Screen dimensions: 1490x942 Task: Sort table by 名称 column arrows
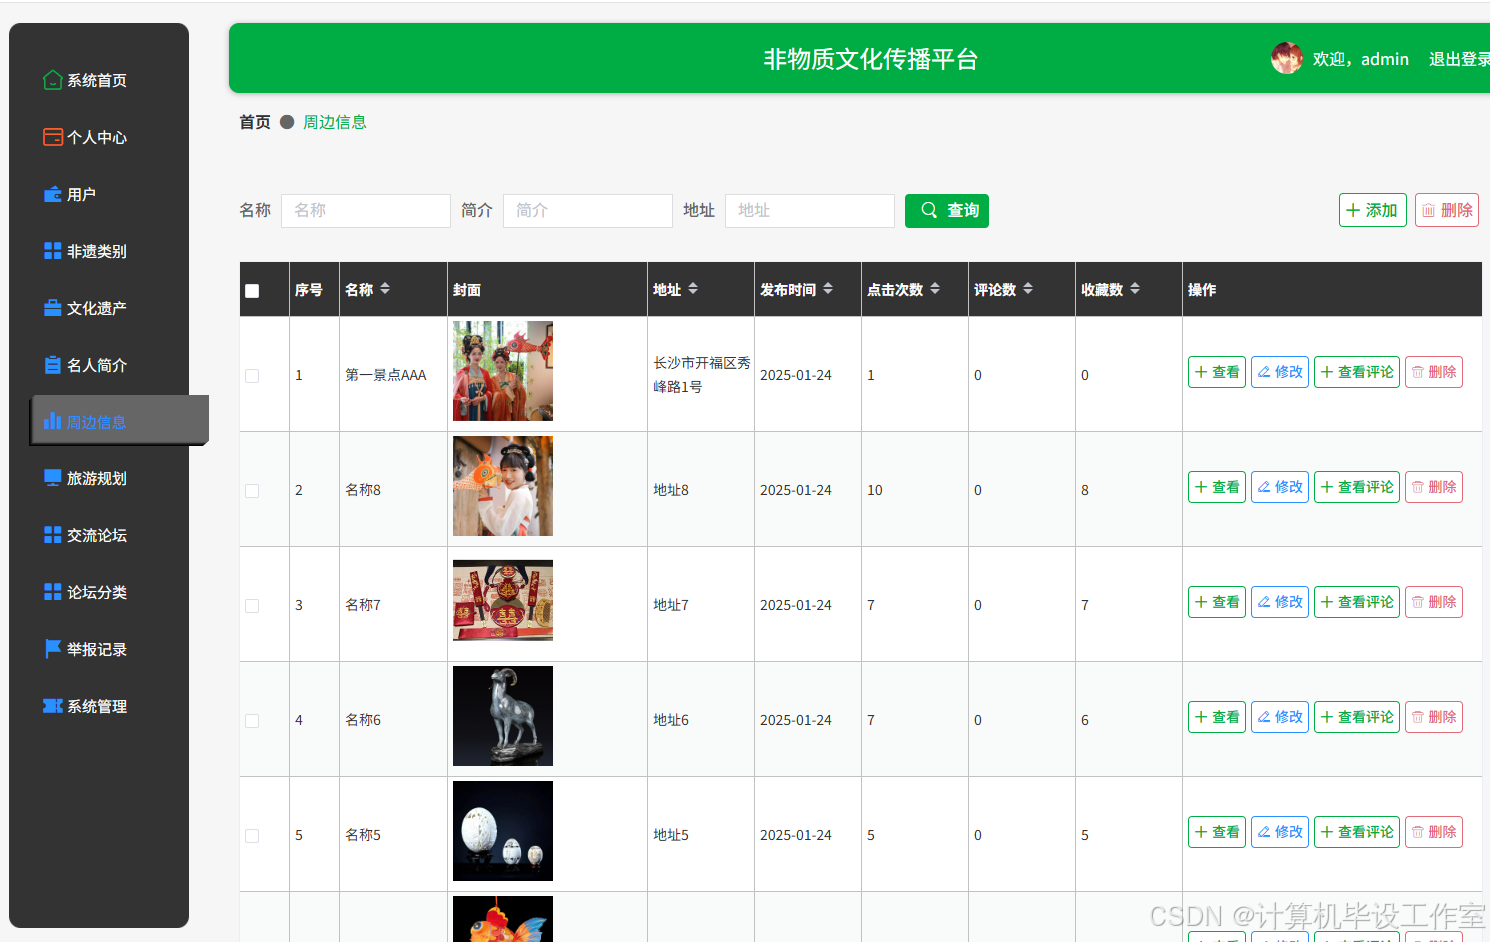pos(385,289)
